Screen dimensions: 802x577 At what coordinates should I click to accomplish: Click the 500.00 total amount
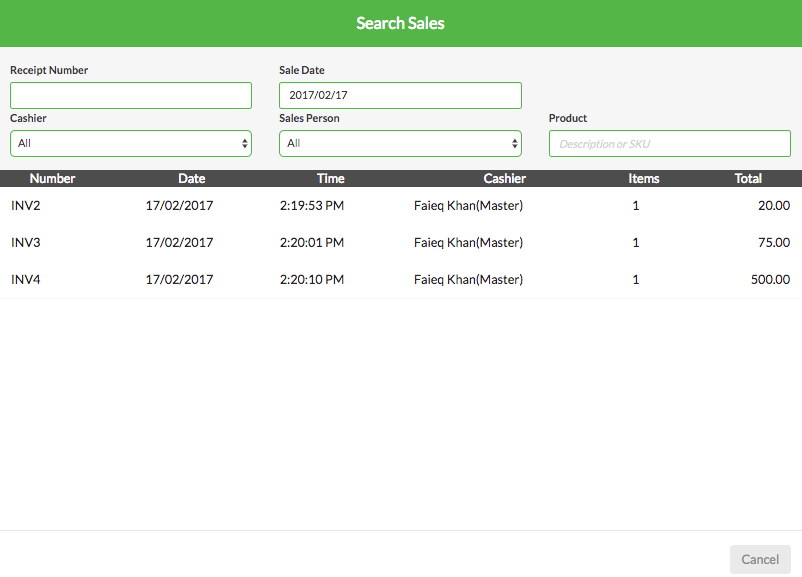[770, 279]
